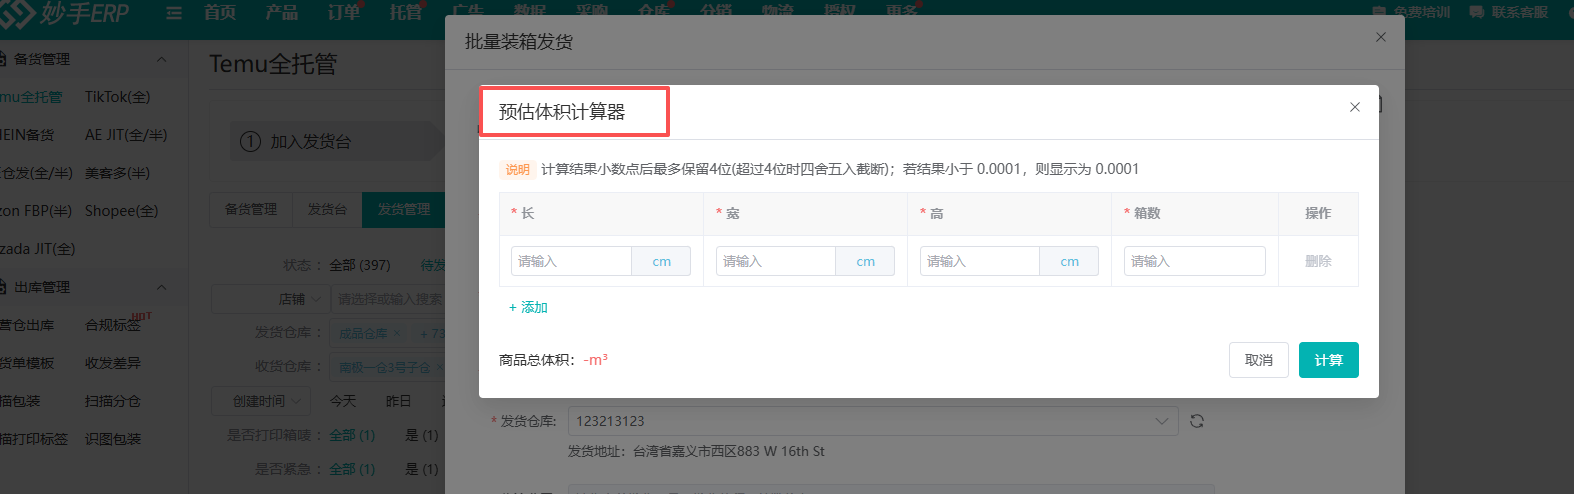This screenshot has height=494, width=1574.
Task: Switch to the 备货管理 tab
Action: coord(251,209)
